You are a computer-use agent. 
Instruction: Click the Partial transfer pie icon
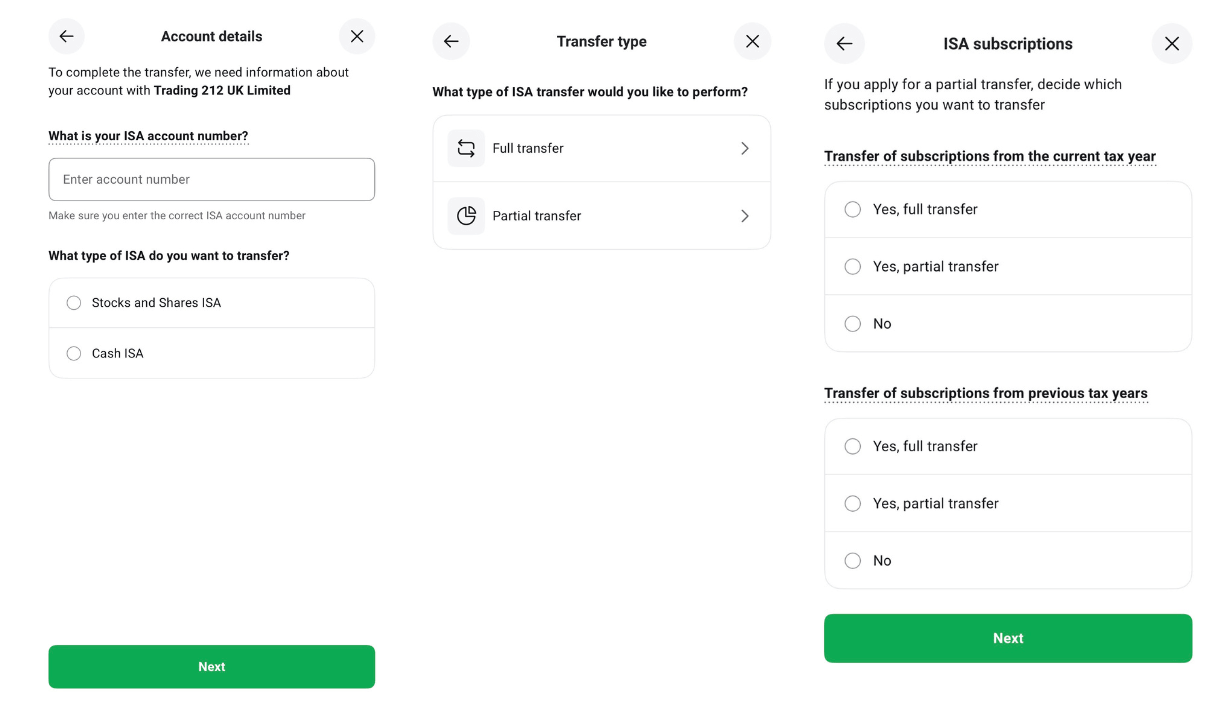(x=466, y=216)
